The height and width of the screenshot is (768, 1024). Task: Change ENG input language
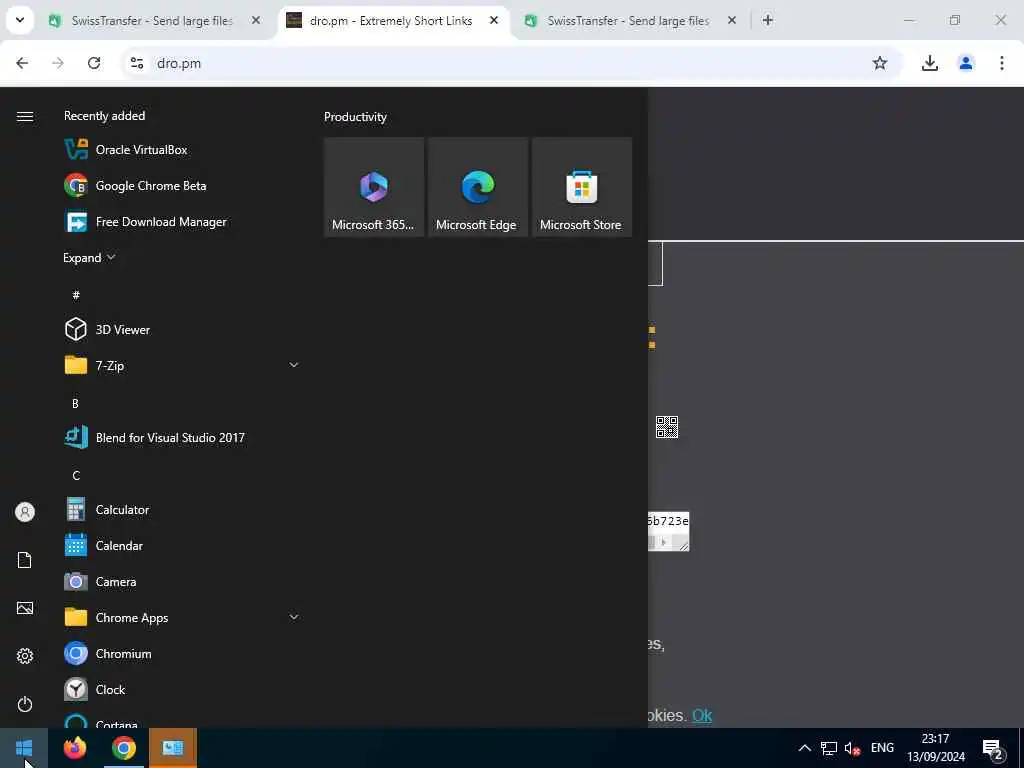coord(882,748)
